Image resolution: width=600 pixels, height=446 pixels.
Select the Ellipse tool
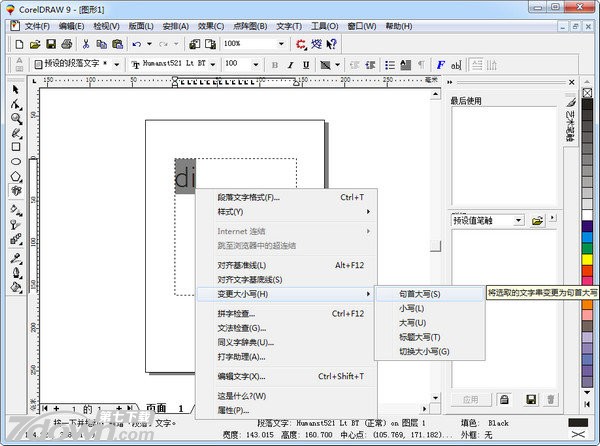tap(16, 160)
